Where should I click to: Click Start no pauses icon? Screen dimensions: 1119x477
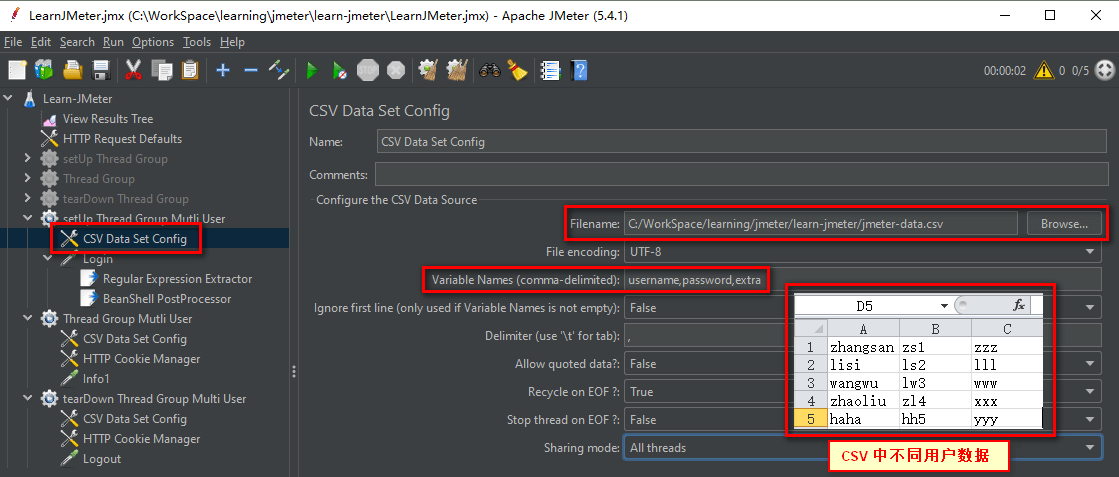tap(340, 70)
